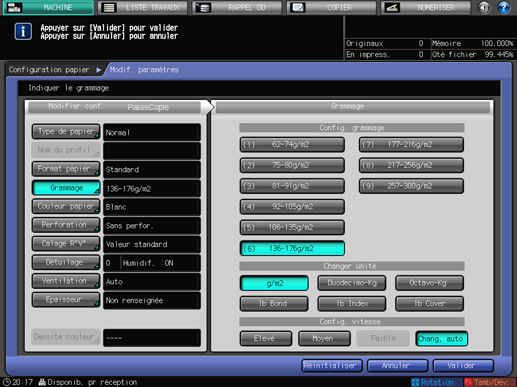Go back to Configuration papier breadcrumb
The image size is (517, 387).
click(x=49, y=70)
